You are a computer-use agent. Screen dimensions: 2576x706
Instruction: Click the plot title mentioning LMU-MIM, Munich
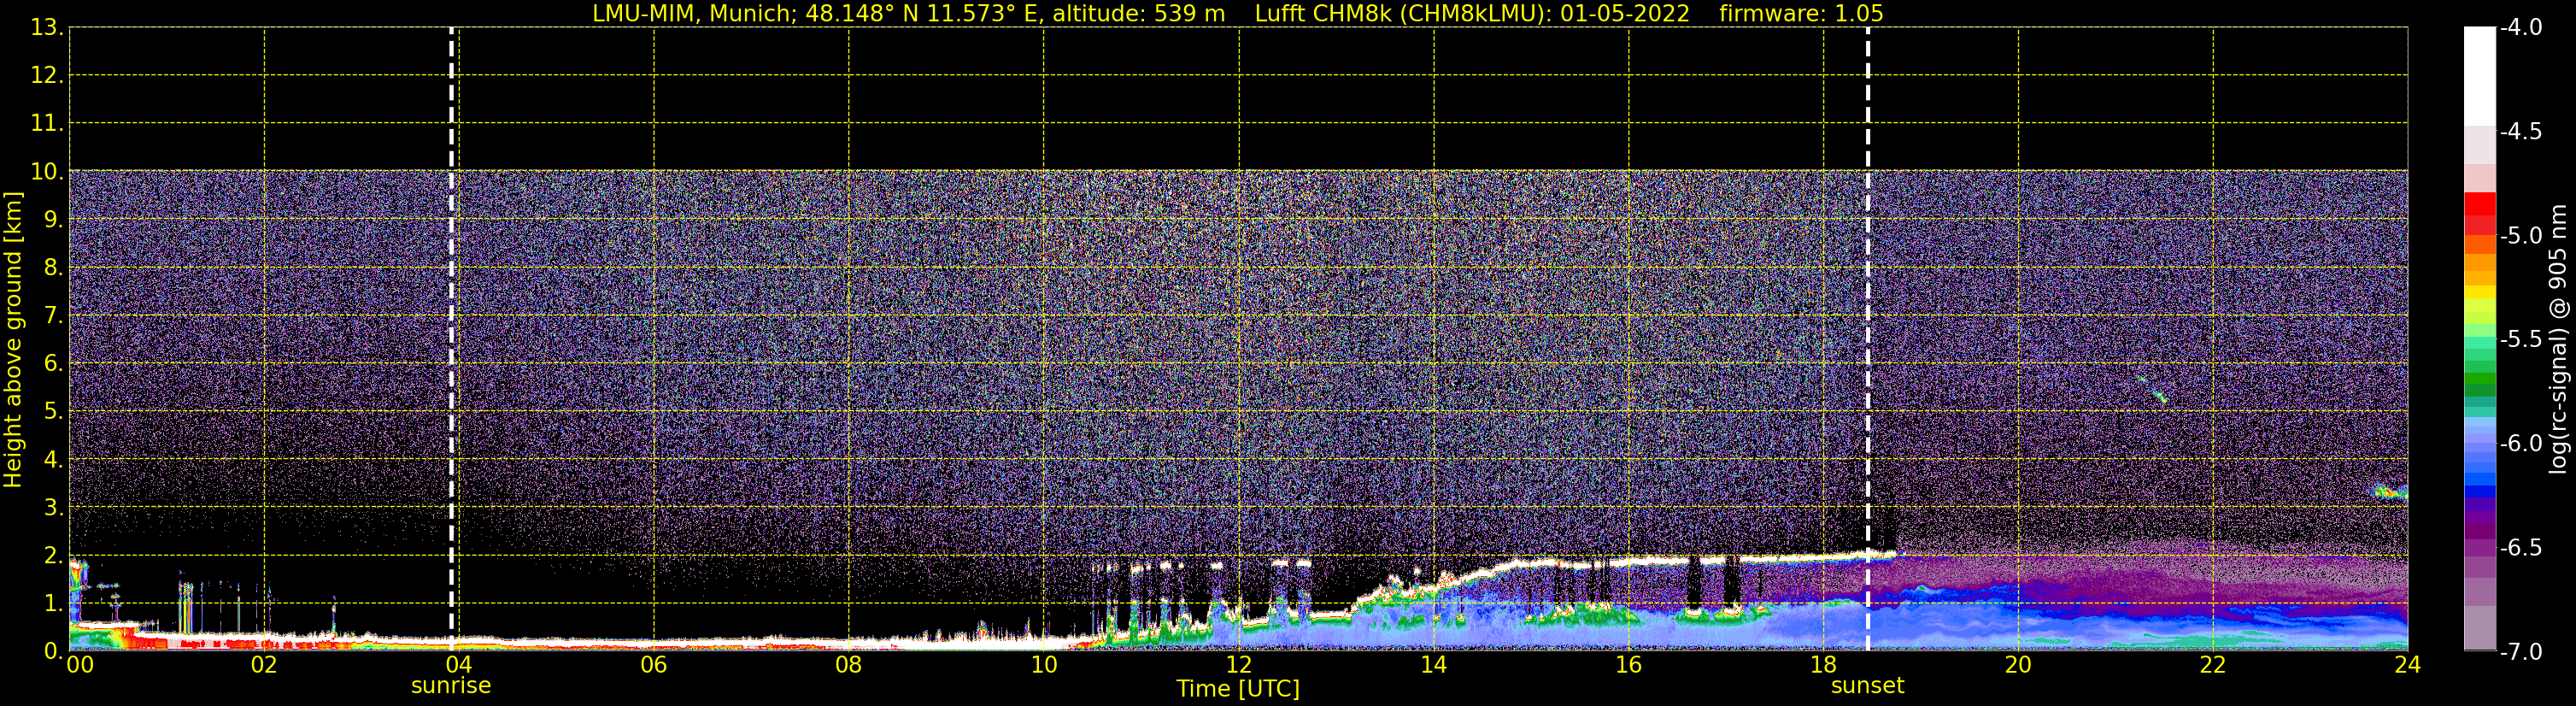(x=1238, y=13)
